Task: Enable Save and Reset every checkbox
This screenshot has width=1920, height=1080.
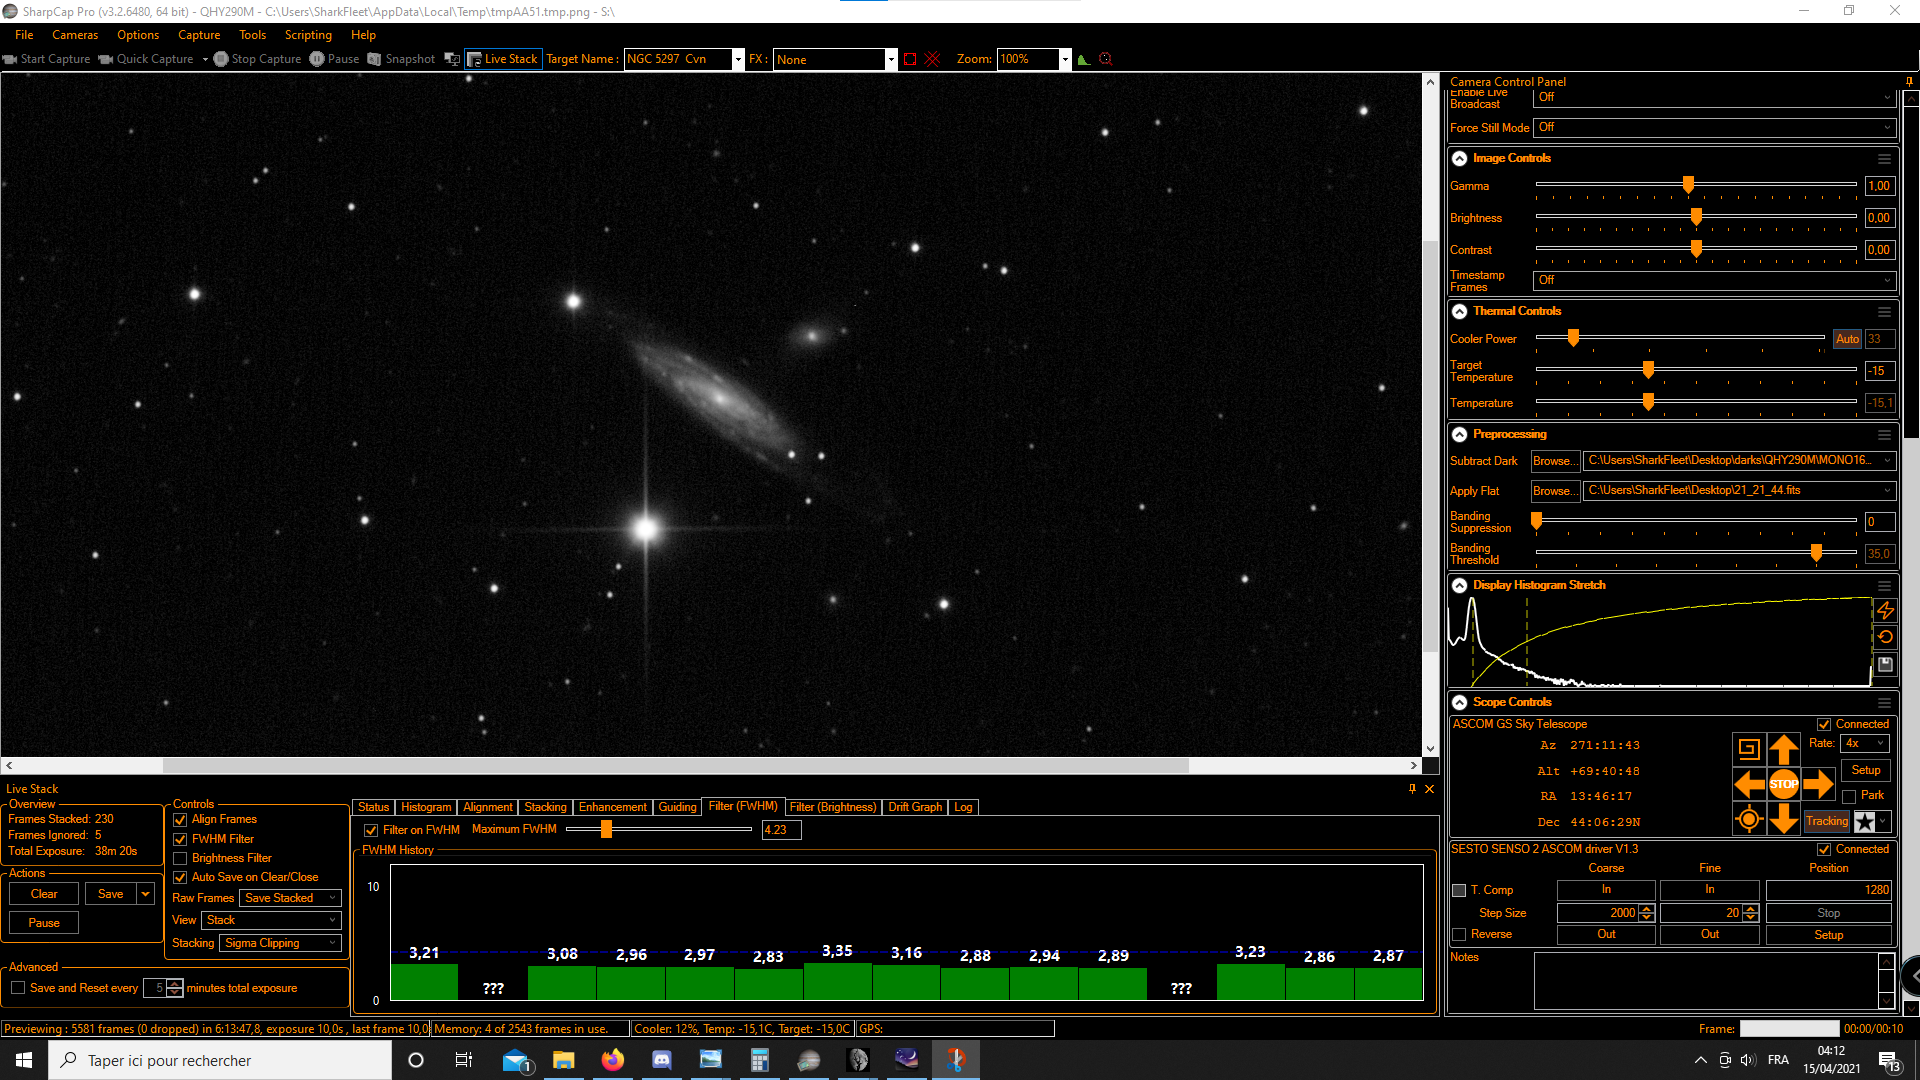Action: [18, 988]
